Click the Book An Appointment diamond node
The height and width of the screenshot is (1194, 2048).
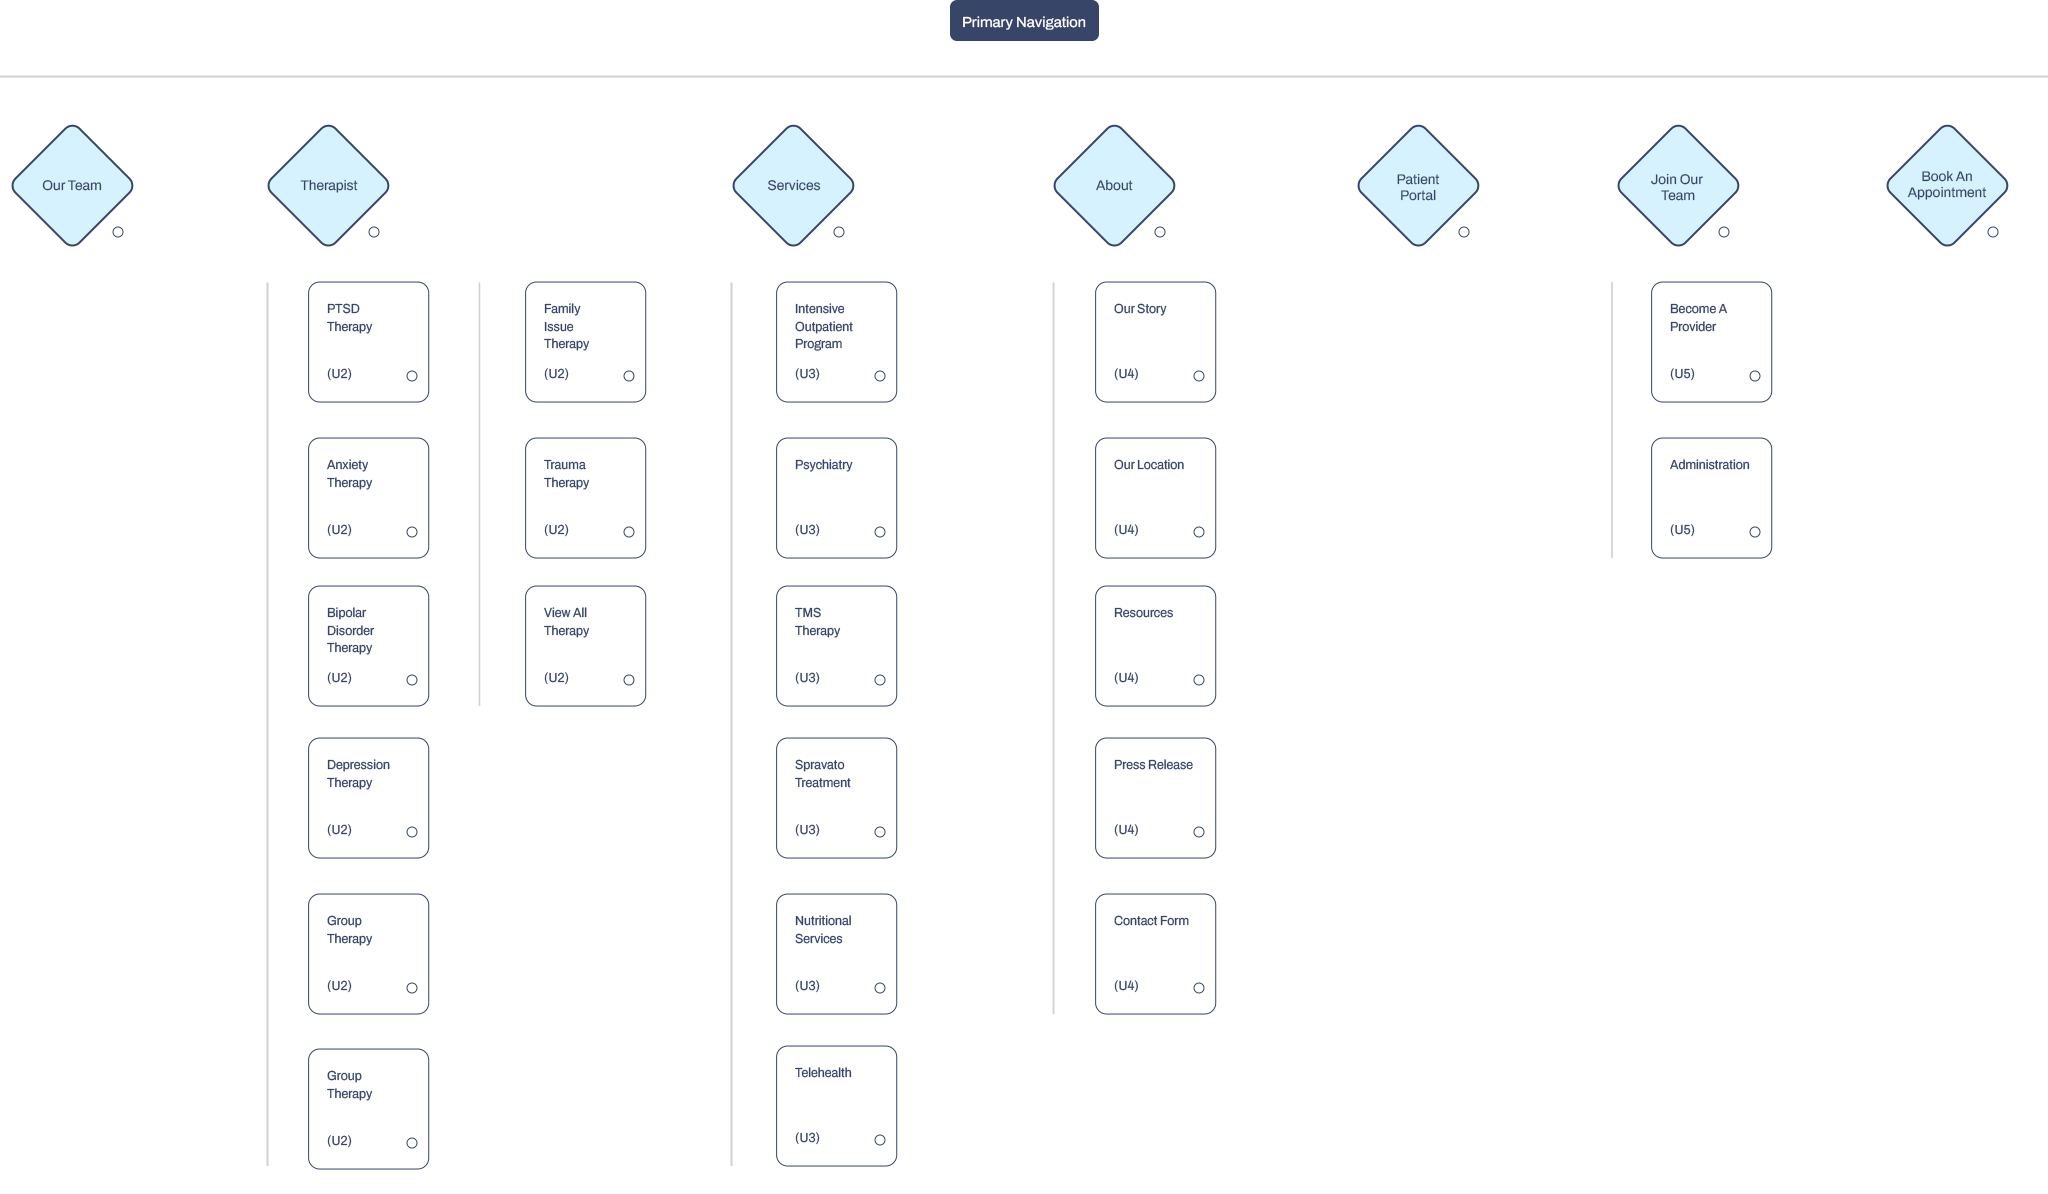coord(1944,185)
